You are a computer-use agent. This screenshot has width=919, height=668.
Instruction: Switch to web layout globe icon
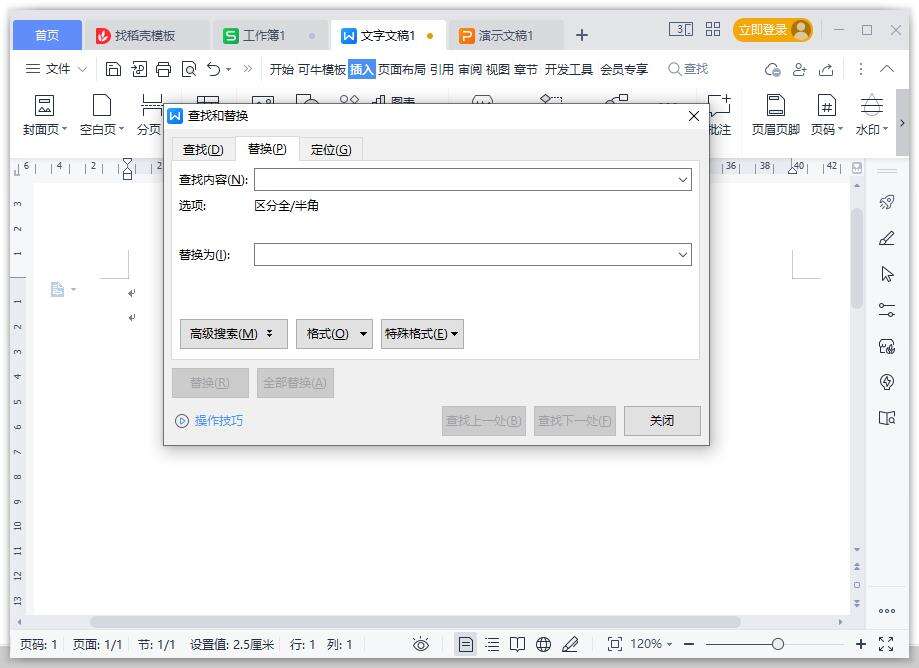pos(544,645)
